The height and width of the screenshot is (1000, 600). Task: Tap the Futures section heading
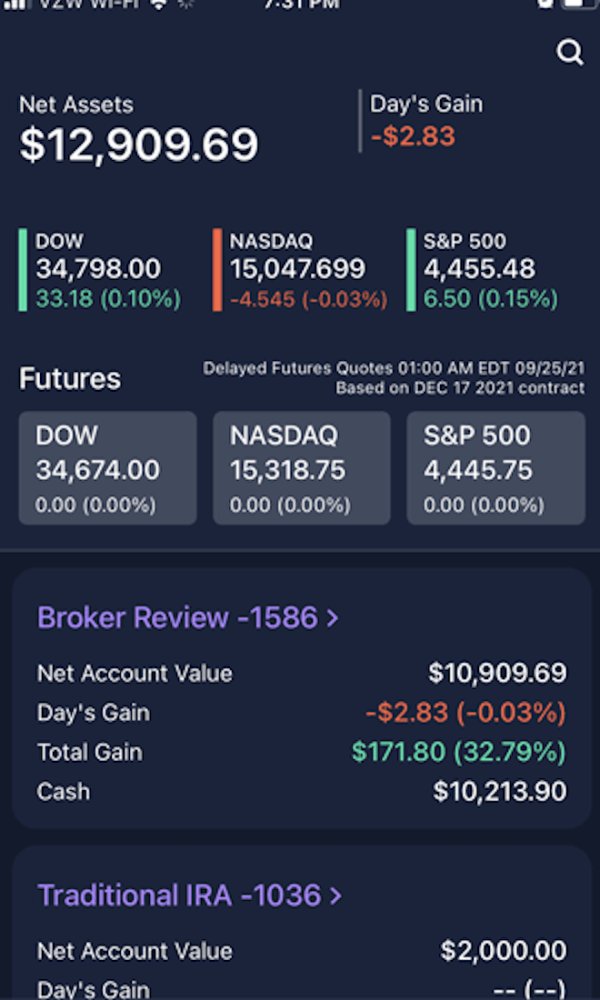click(x=70, y=379)
